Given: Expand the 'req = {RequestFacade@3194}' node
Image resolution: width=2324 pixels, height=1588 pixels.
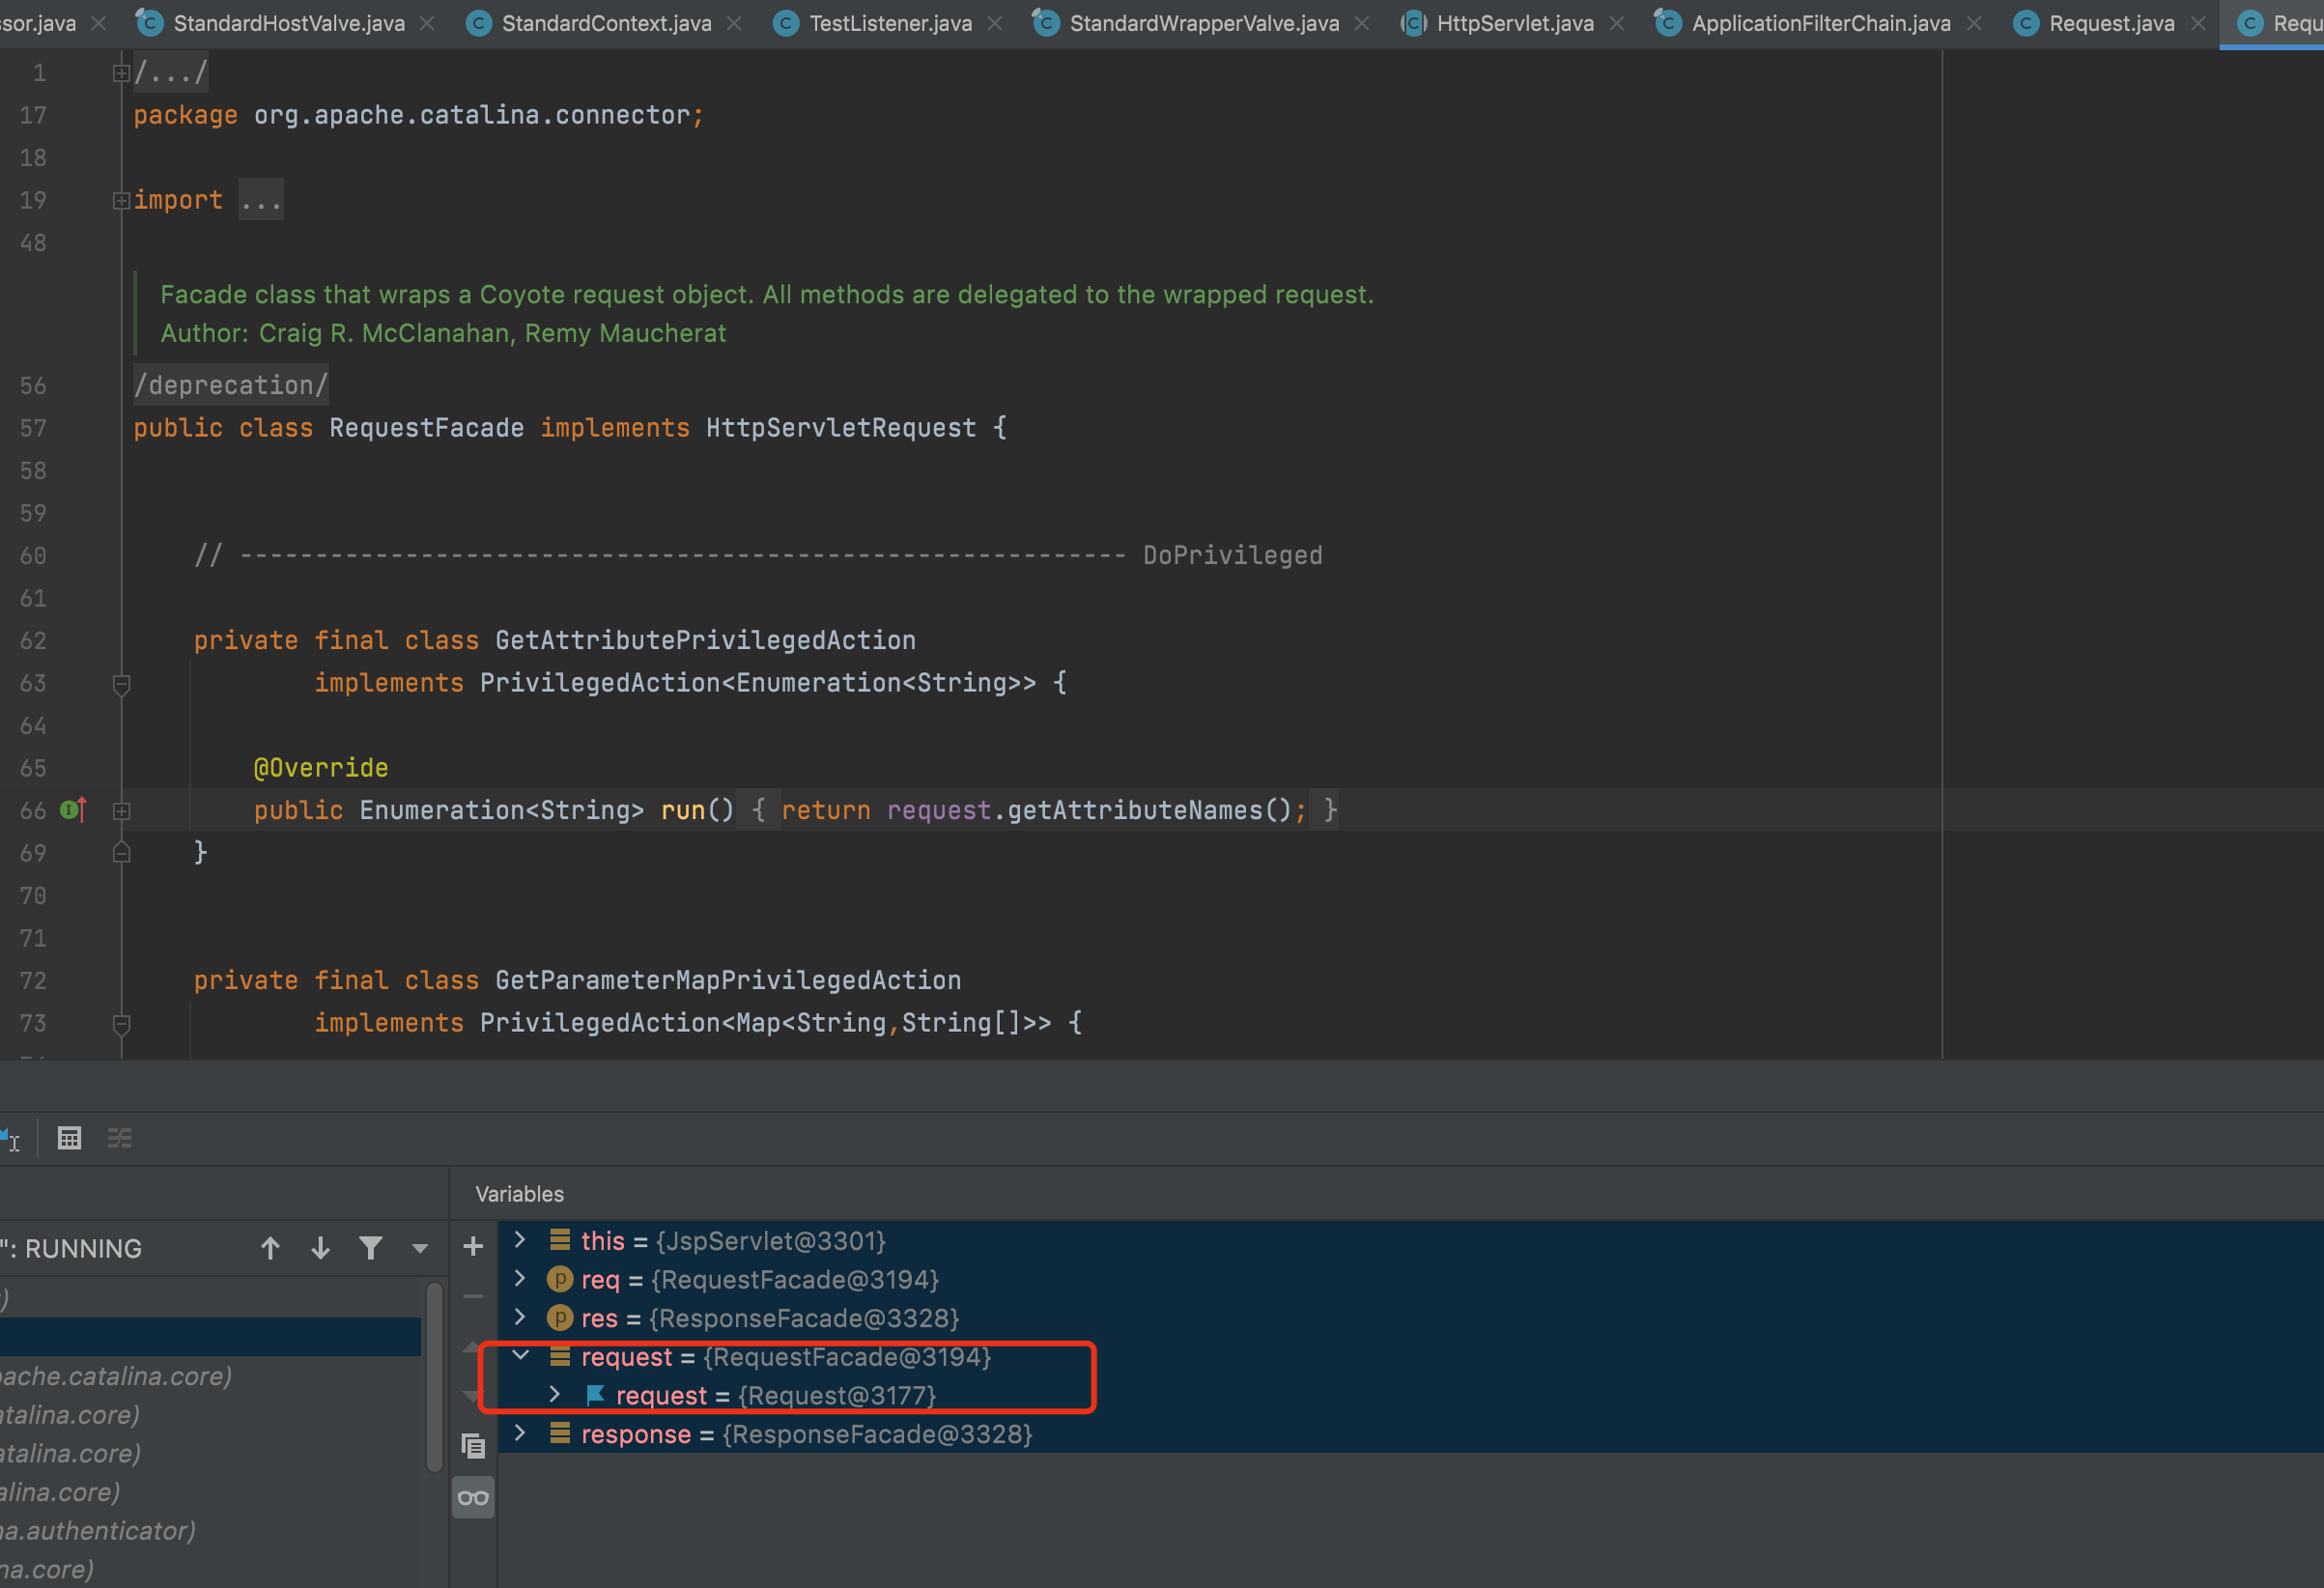Looking at the screenshot, I should (519, 1279).
